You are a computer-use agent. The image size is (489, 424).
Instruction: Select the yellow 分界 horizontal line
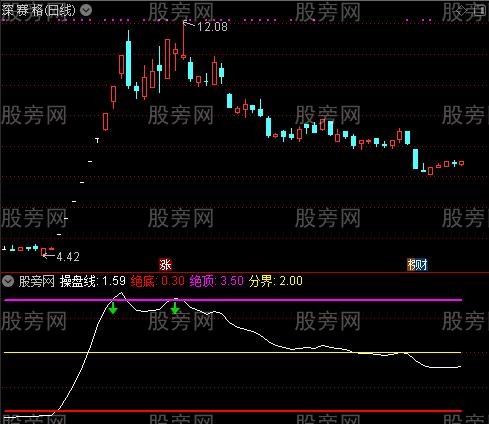233,352
